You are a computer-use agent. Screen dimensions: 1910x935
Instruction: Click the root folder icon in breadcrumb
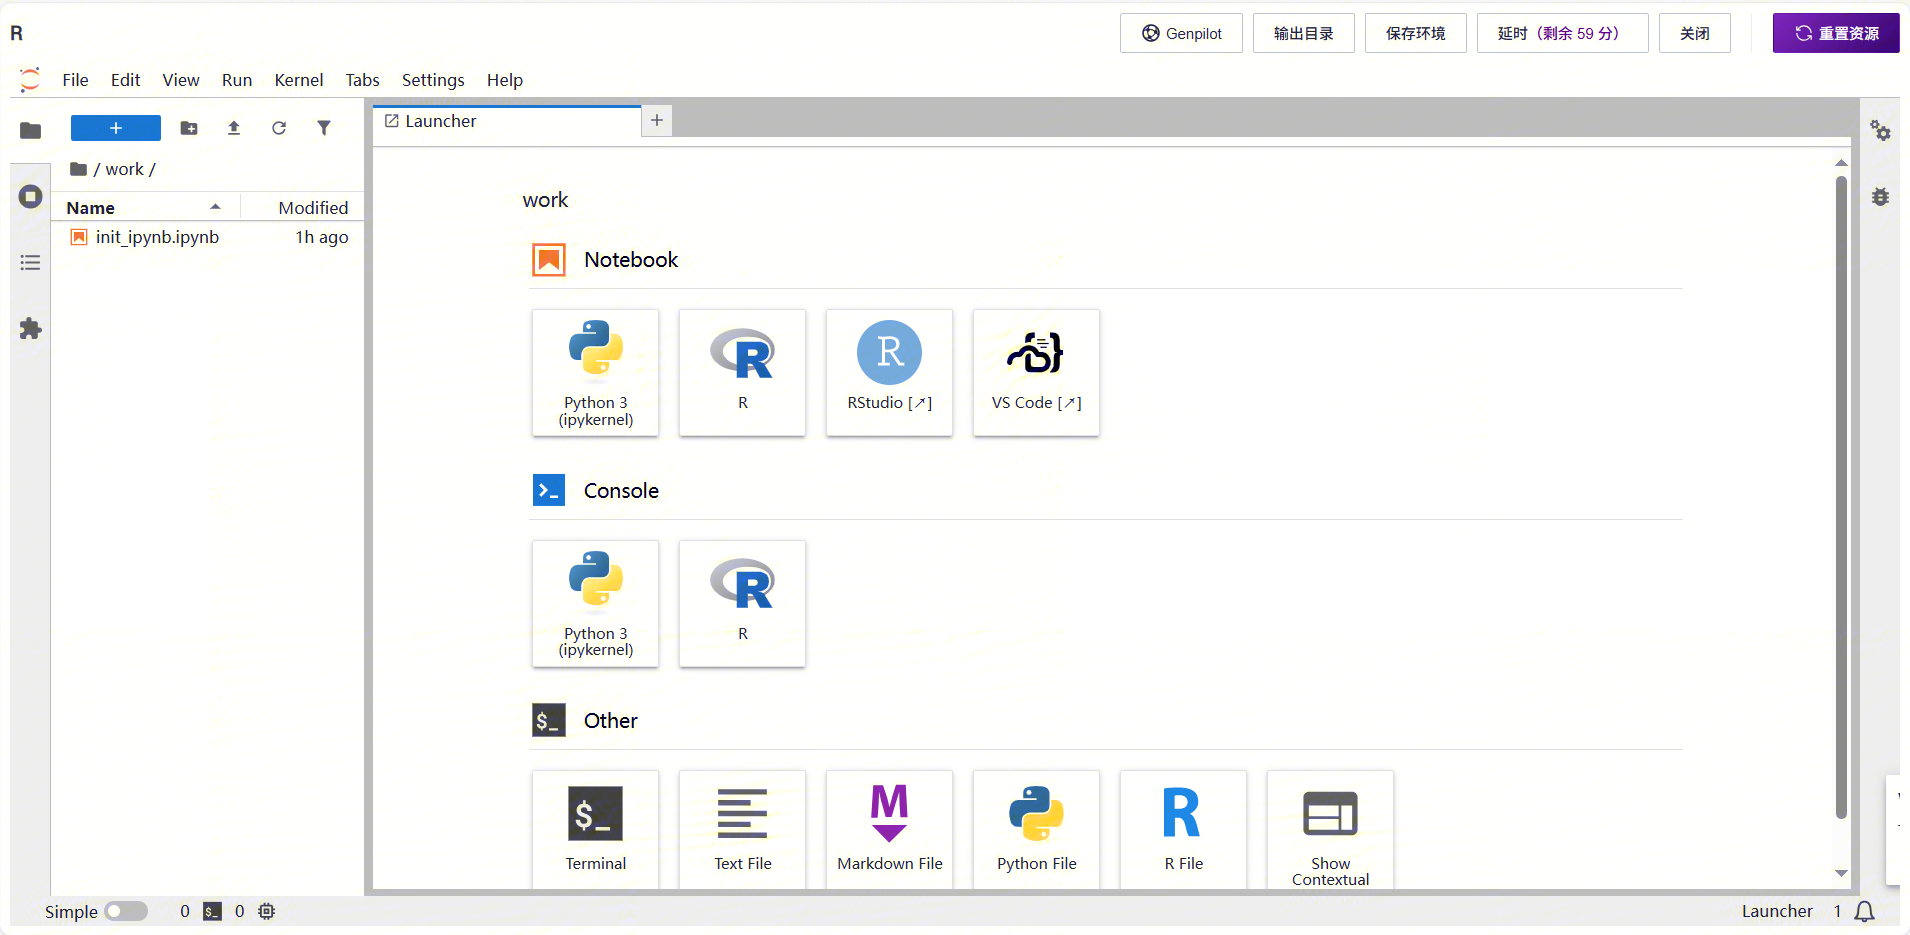(78, 169)
